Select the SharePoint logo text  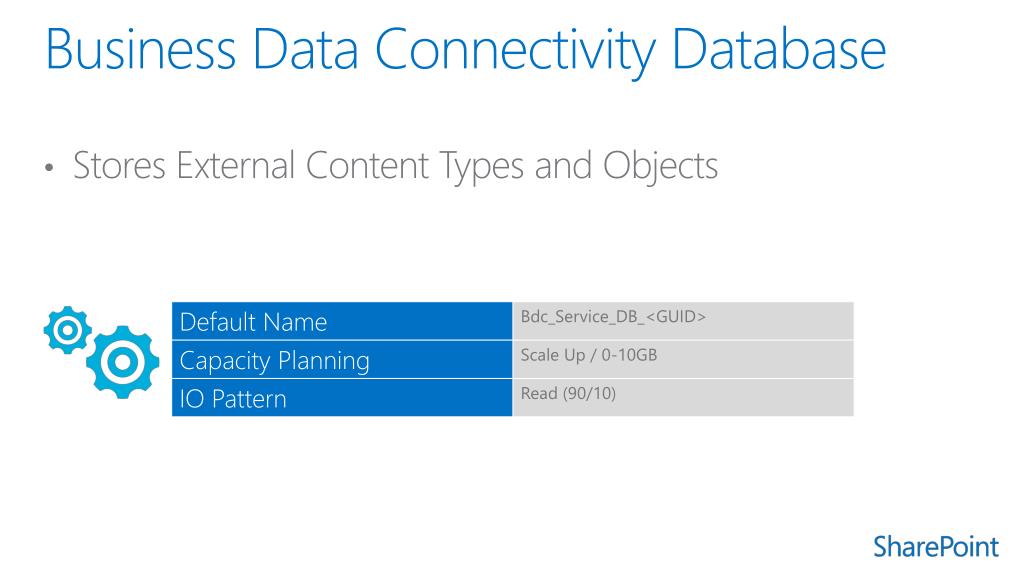pos(936,547)
